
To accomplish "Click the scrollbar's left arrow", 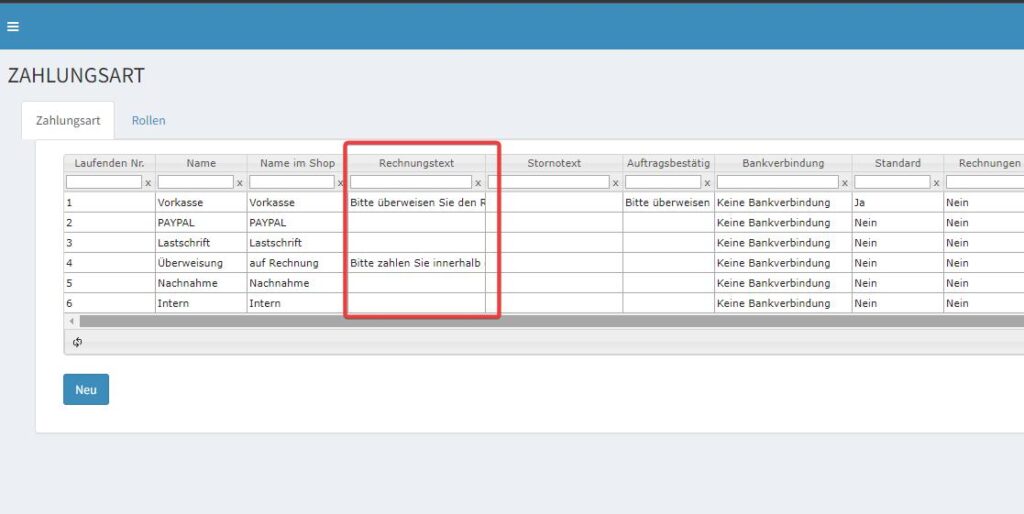I will coord(70,321).
